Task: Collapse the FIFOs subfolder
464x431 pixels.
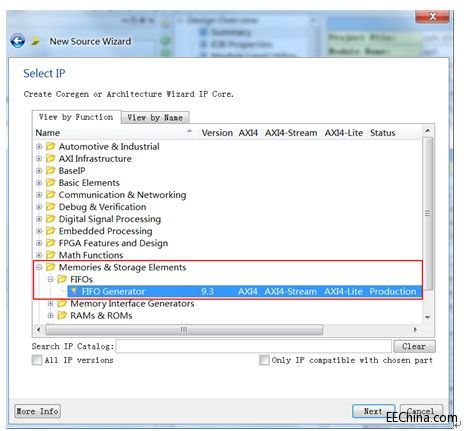Action: point(50,279)
